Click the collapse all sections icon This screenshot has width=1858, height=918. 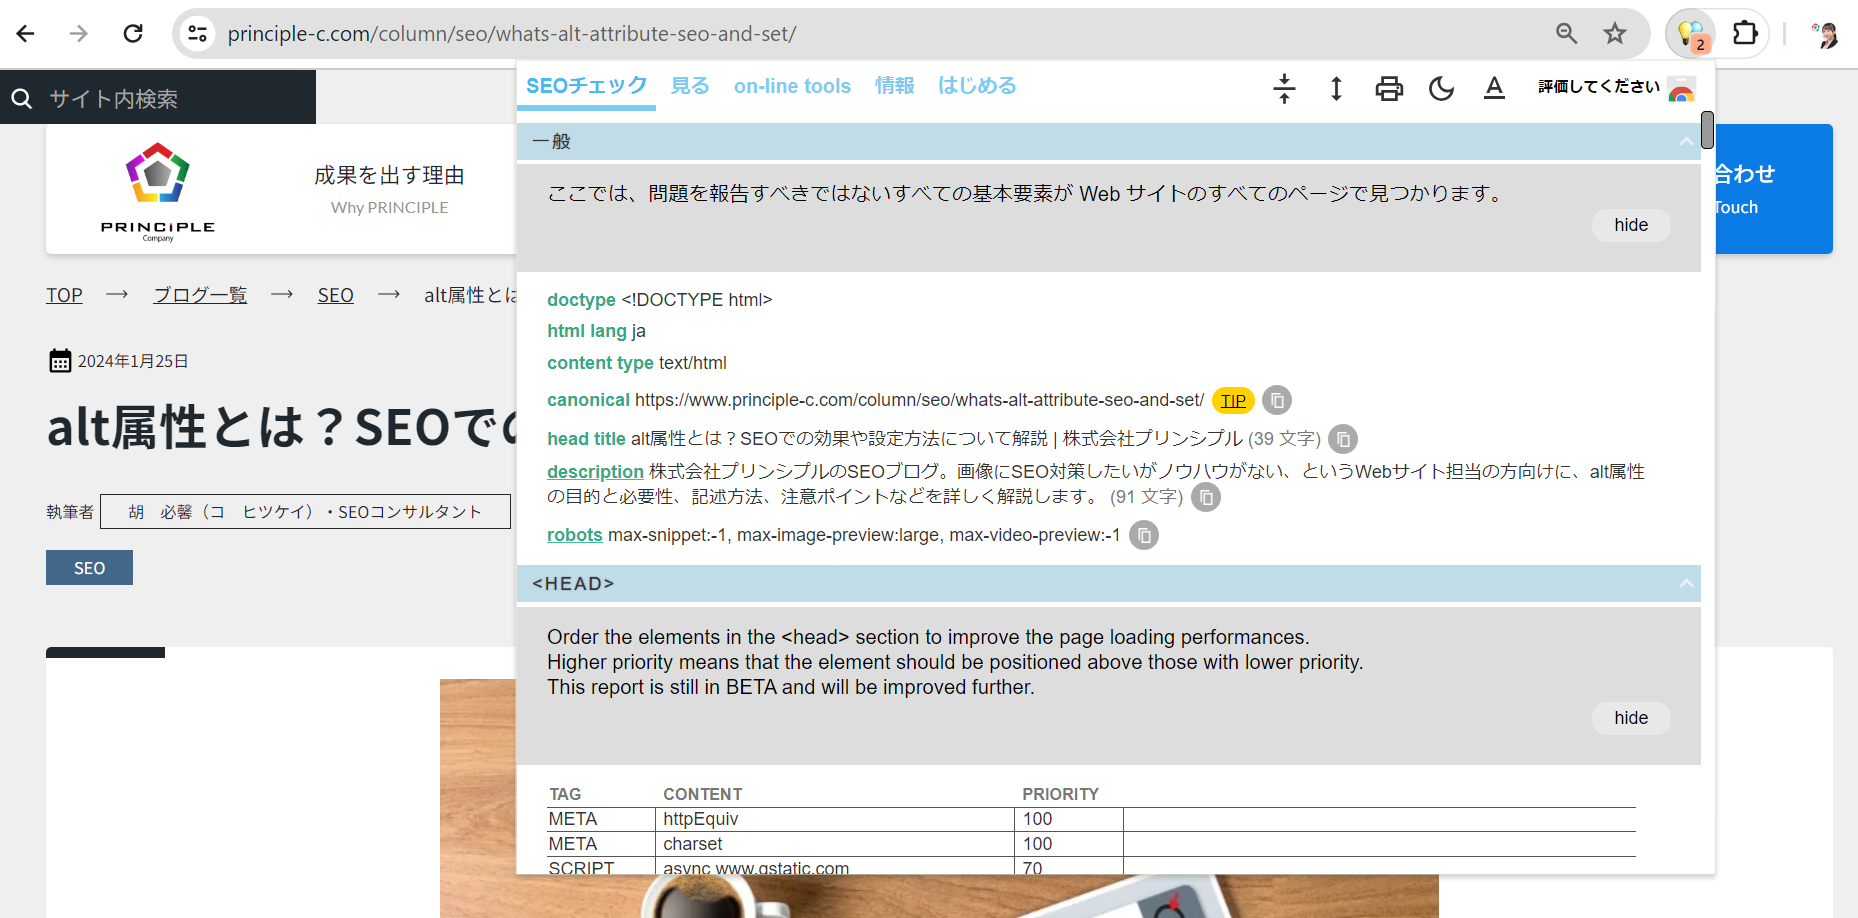tap(1284, 89)
